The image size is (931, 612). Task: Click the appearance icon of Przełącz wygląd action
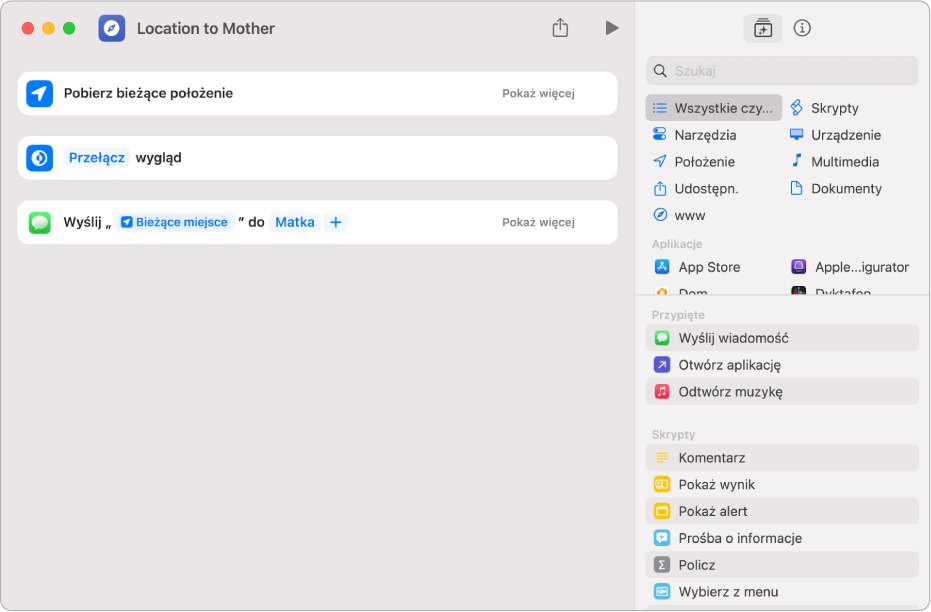(x=40, y=158)
